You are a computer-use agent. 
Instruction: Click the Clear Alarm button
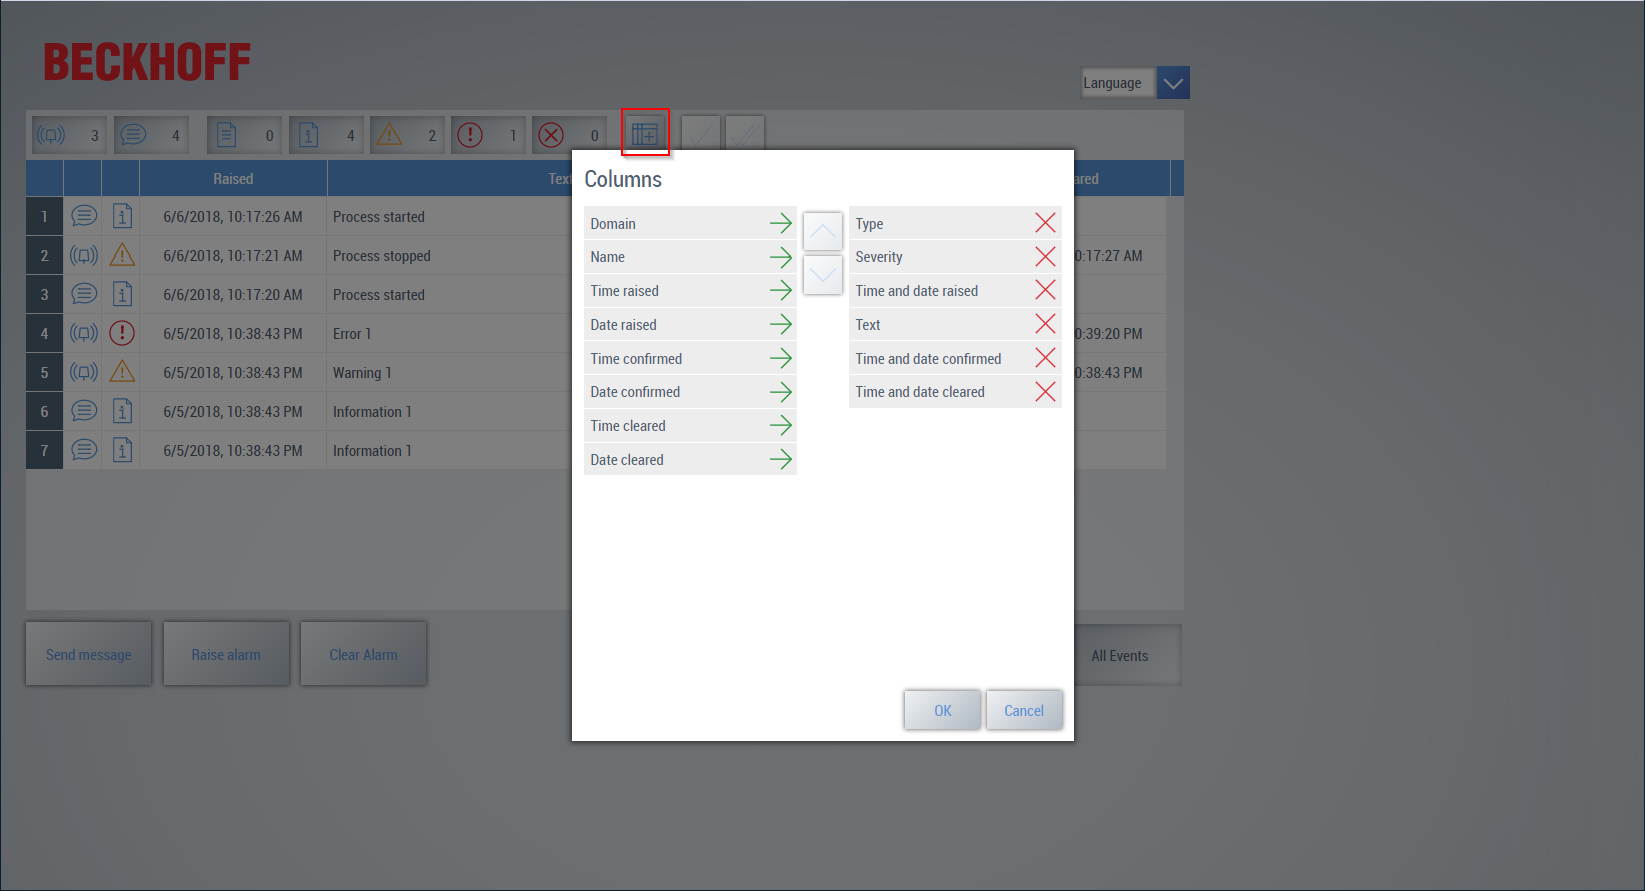363,654
